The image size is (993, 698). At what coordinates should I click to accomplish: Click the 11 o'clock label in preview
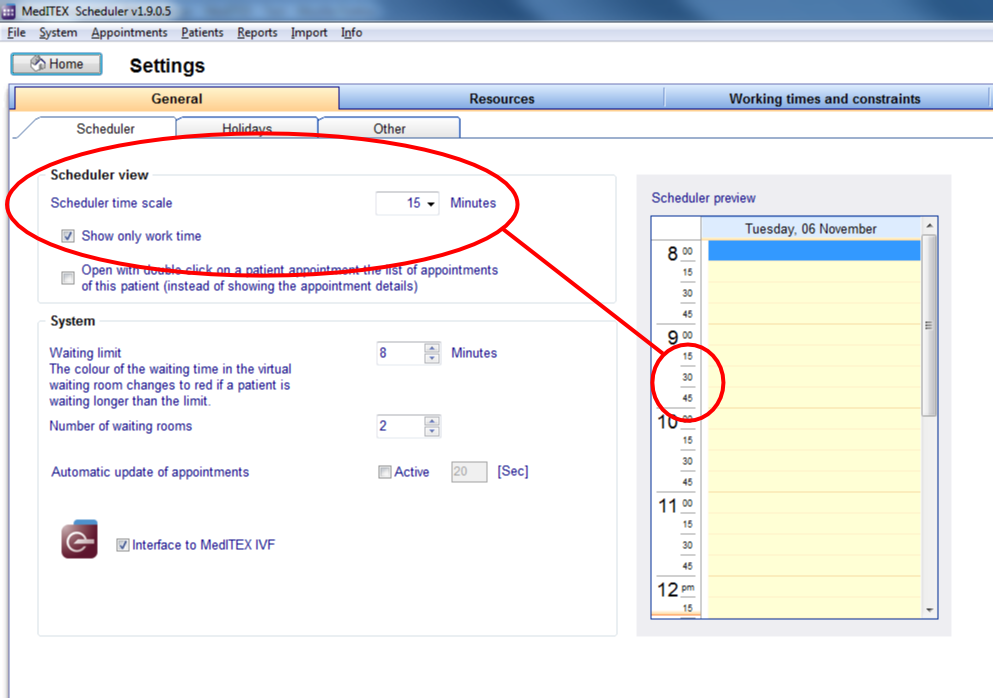[x=667, y=506]
